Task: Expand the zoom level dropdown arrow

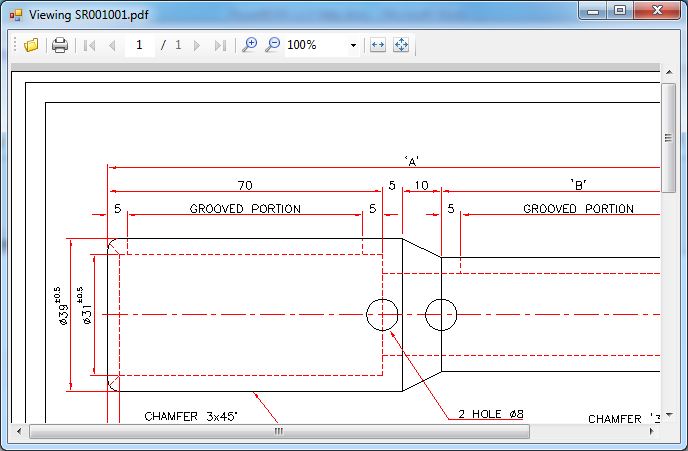Action: 353,46
